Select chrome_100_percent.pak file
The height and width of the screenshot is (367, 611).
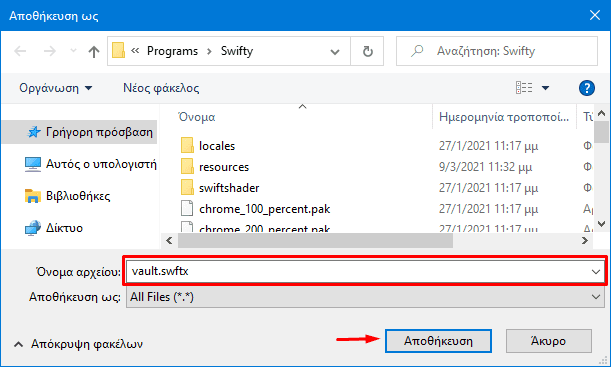(264, 209)
